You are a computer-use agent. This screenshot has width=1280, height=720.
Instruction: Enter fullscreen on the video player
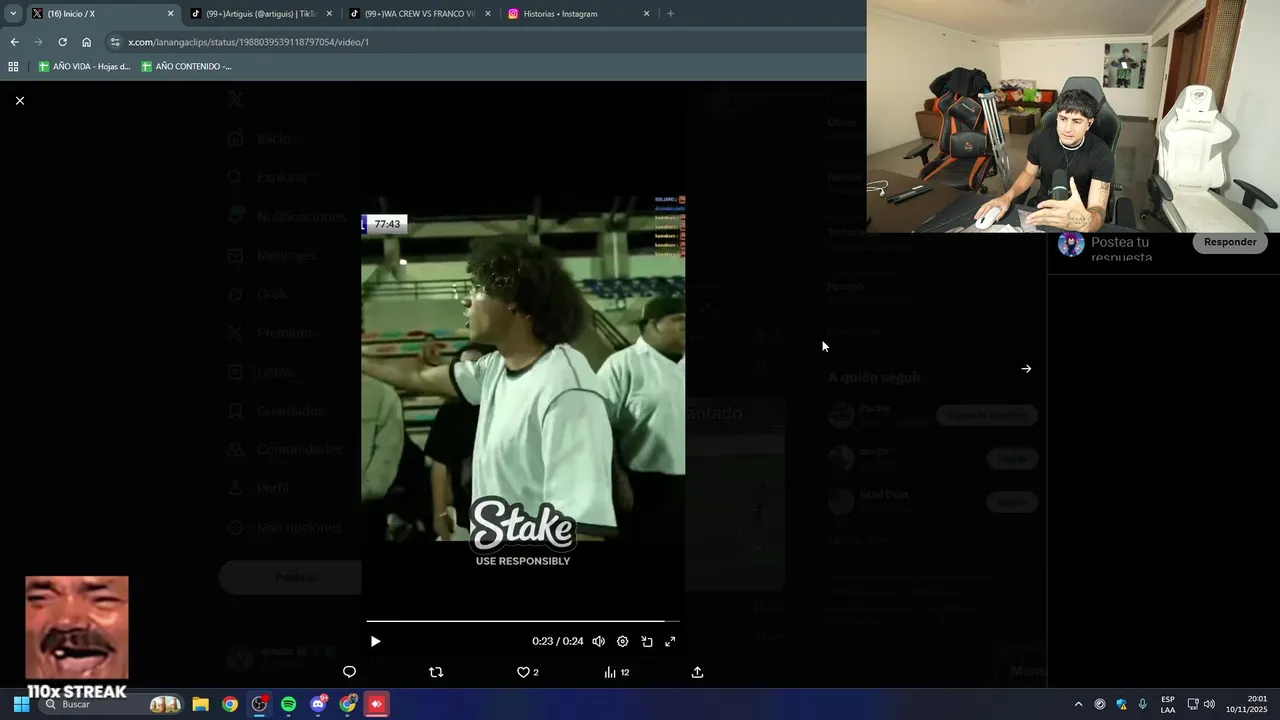click(670, 642)
